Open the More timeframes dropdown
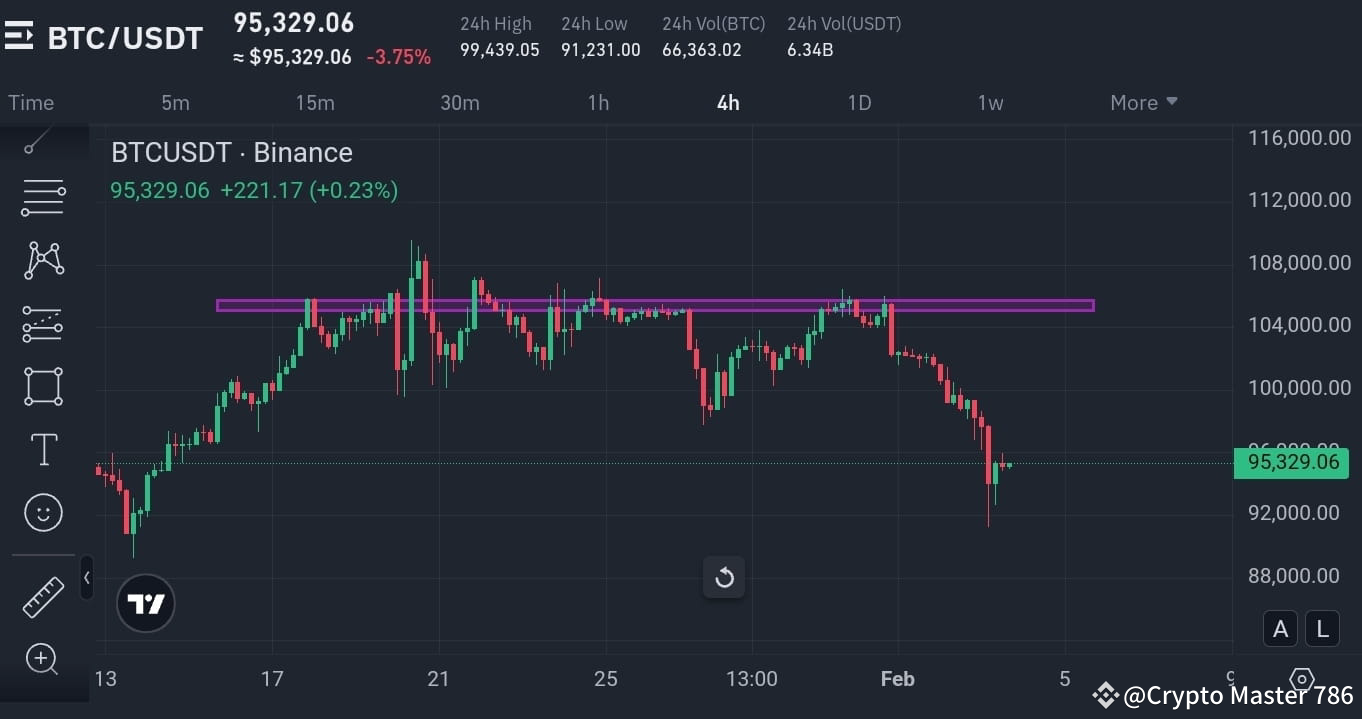 tap(1143, 102)
